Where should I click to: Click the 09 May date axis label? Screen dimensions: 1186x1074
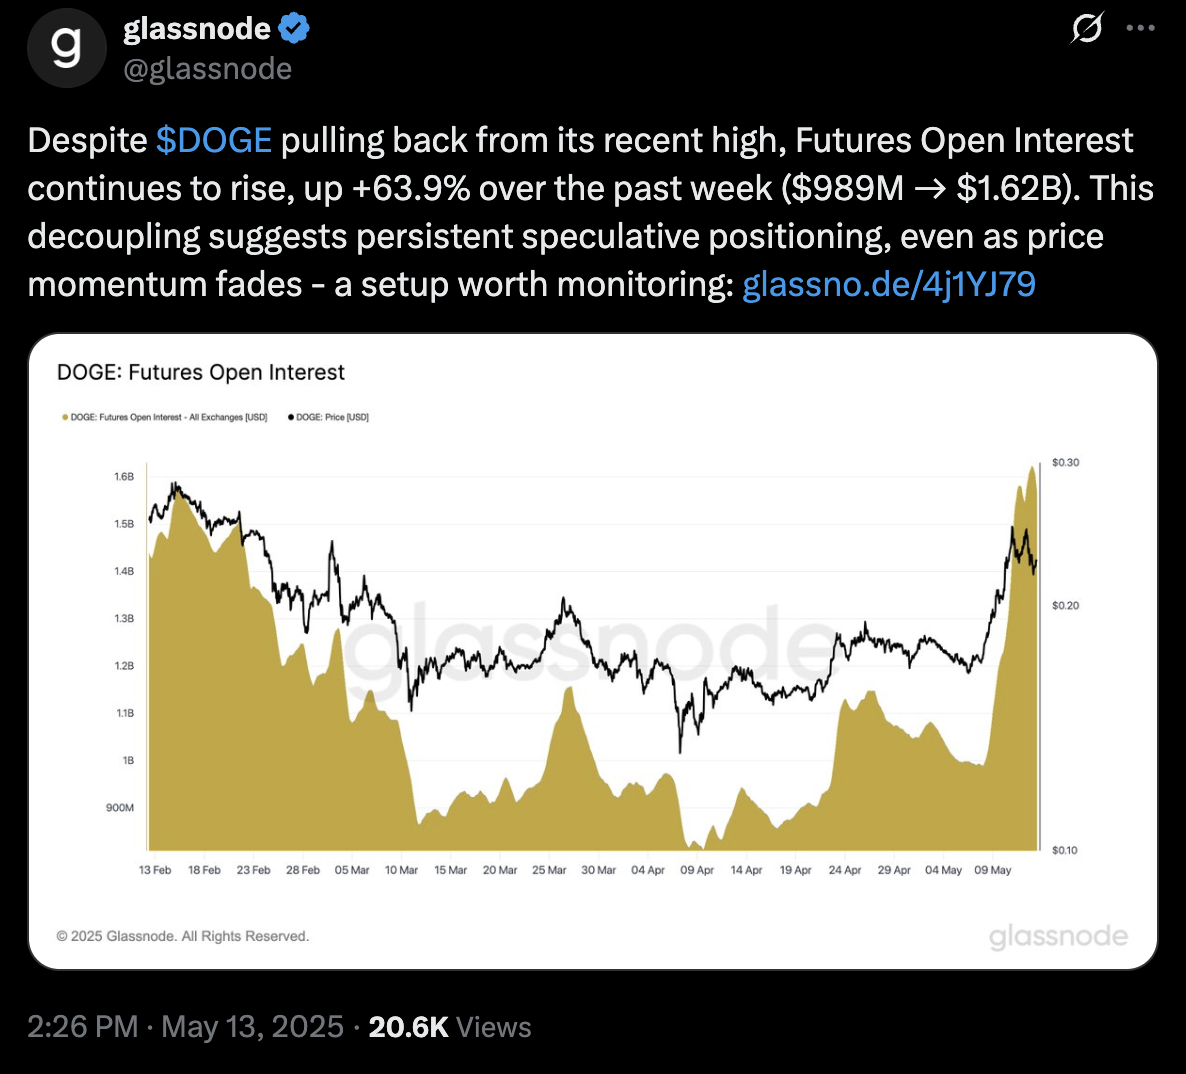pyautogui.click(x=992, y=870)
